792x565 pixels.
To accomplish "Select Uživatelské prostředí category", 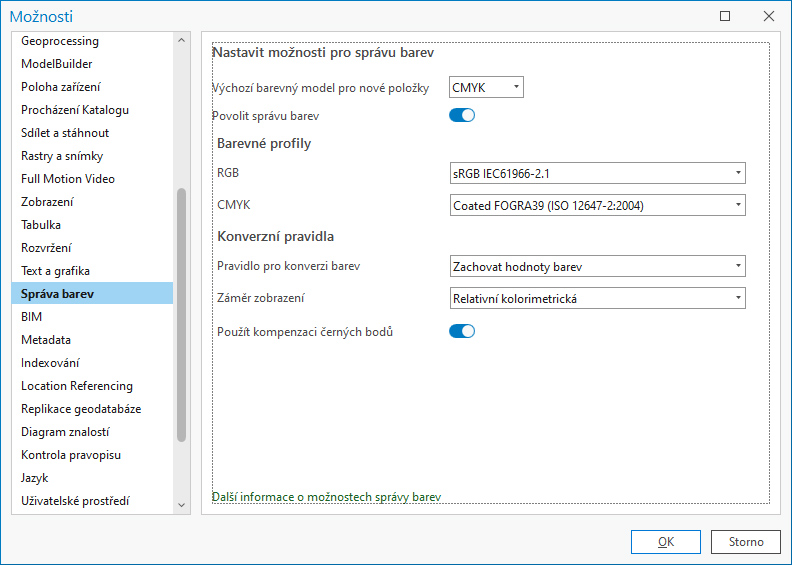I will [x=92, y=500].
